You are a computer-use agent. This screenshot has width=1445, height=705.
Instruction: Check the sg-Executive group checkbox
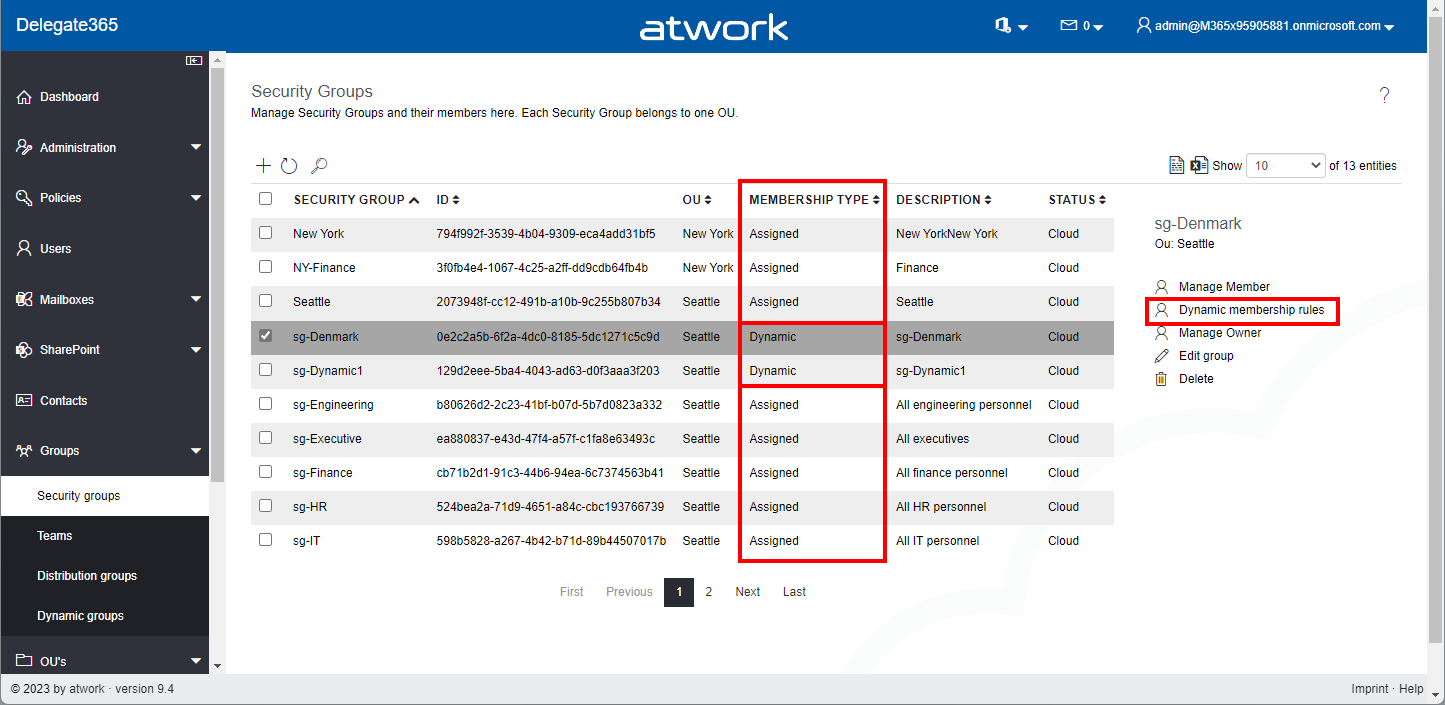point(265,438)
